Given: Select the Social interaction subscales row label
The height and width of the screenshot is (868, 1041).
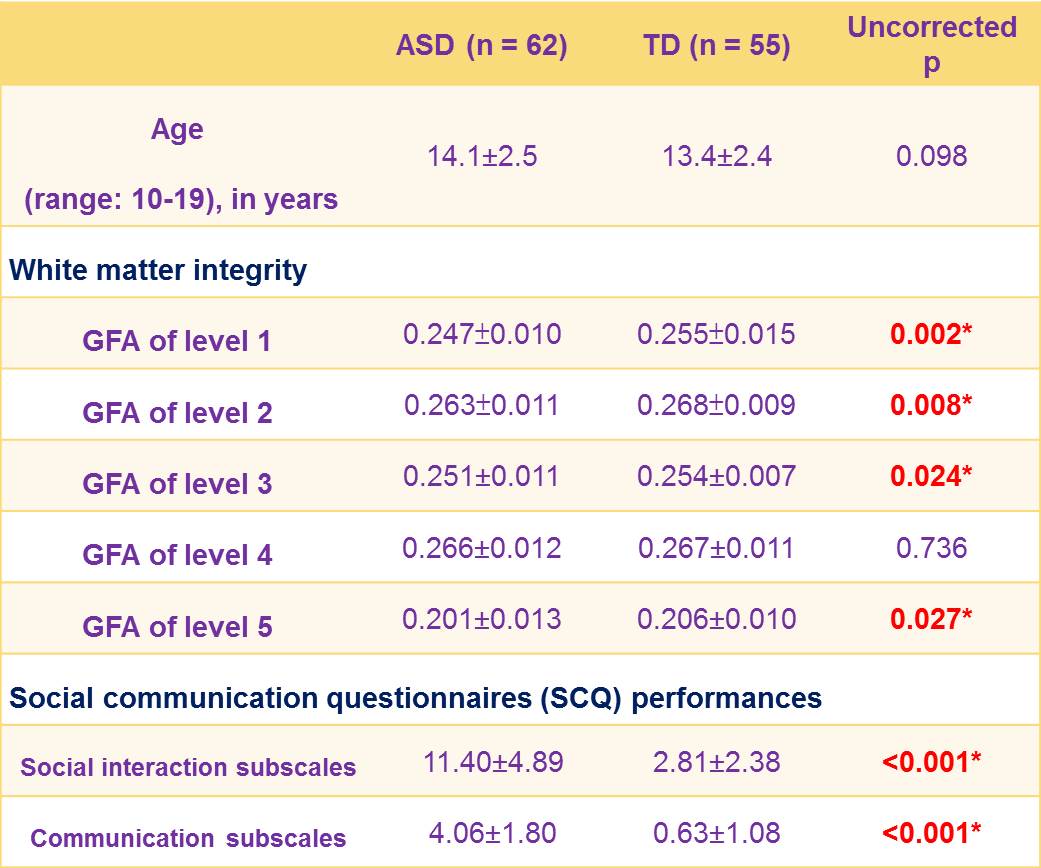Looking at the screenshot, I should (188, 768).
